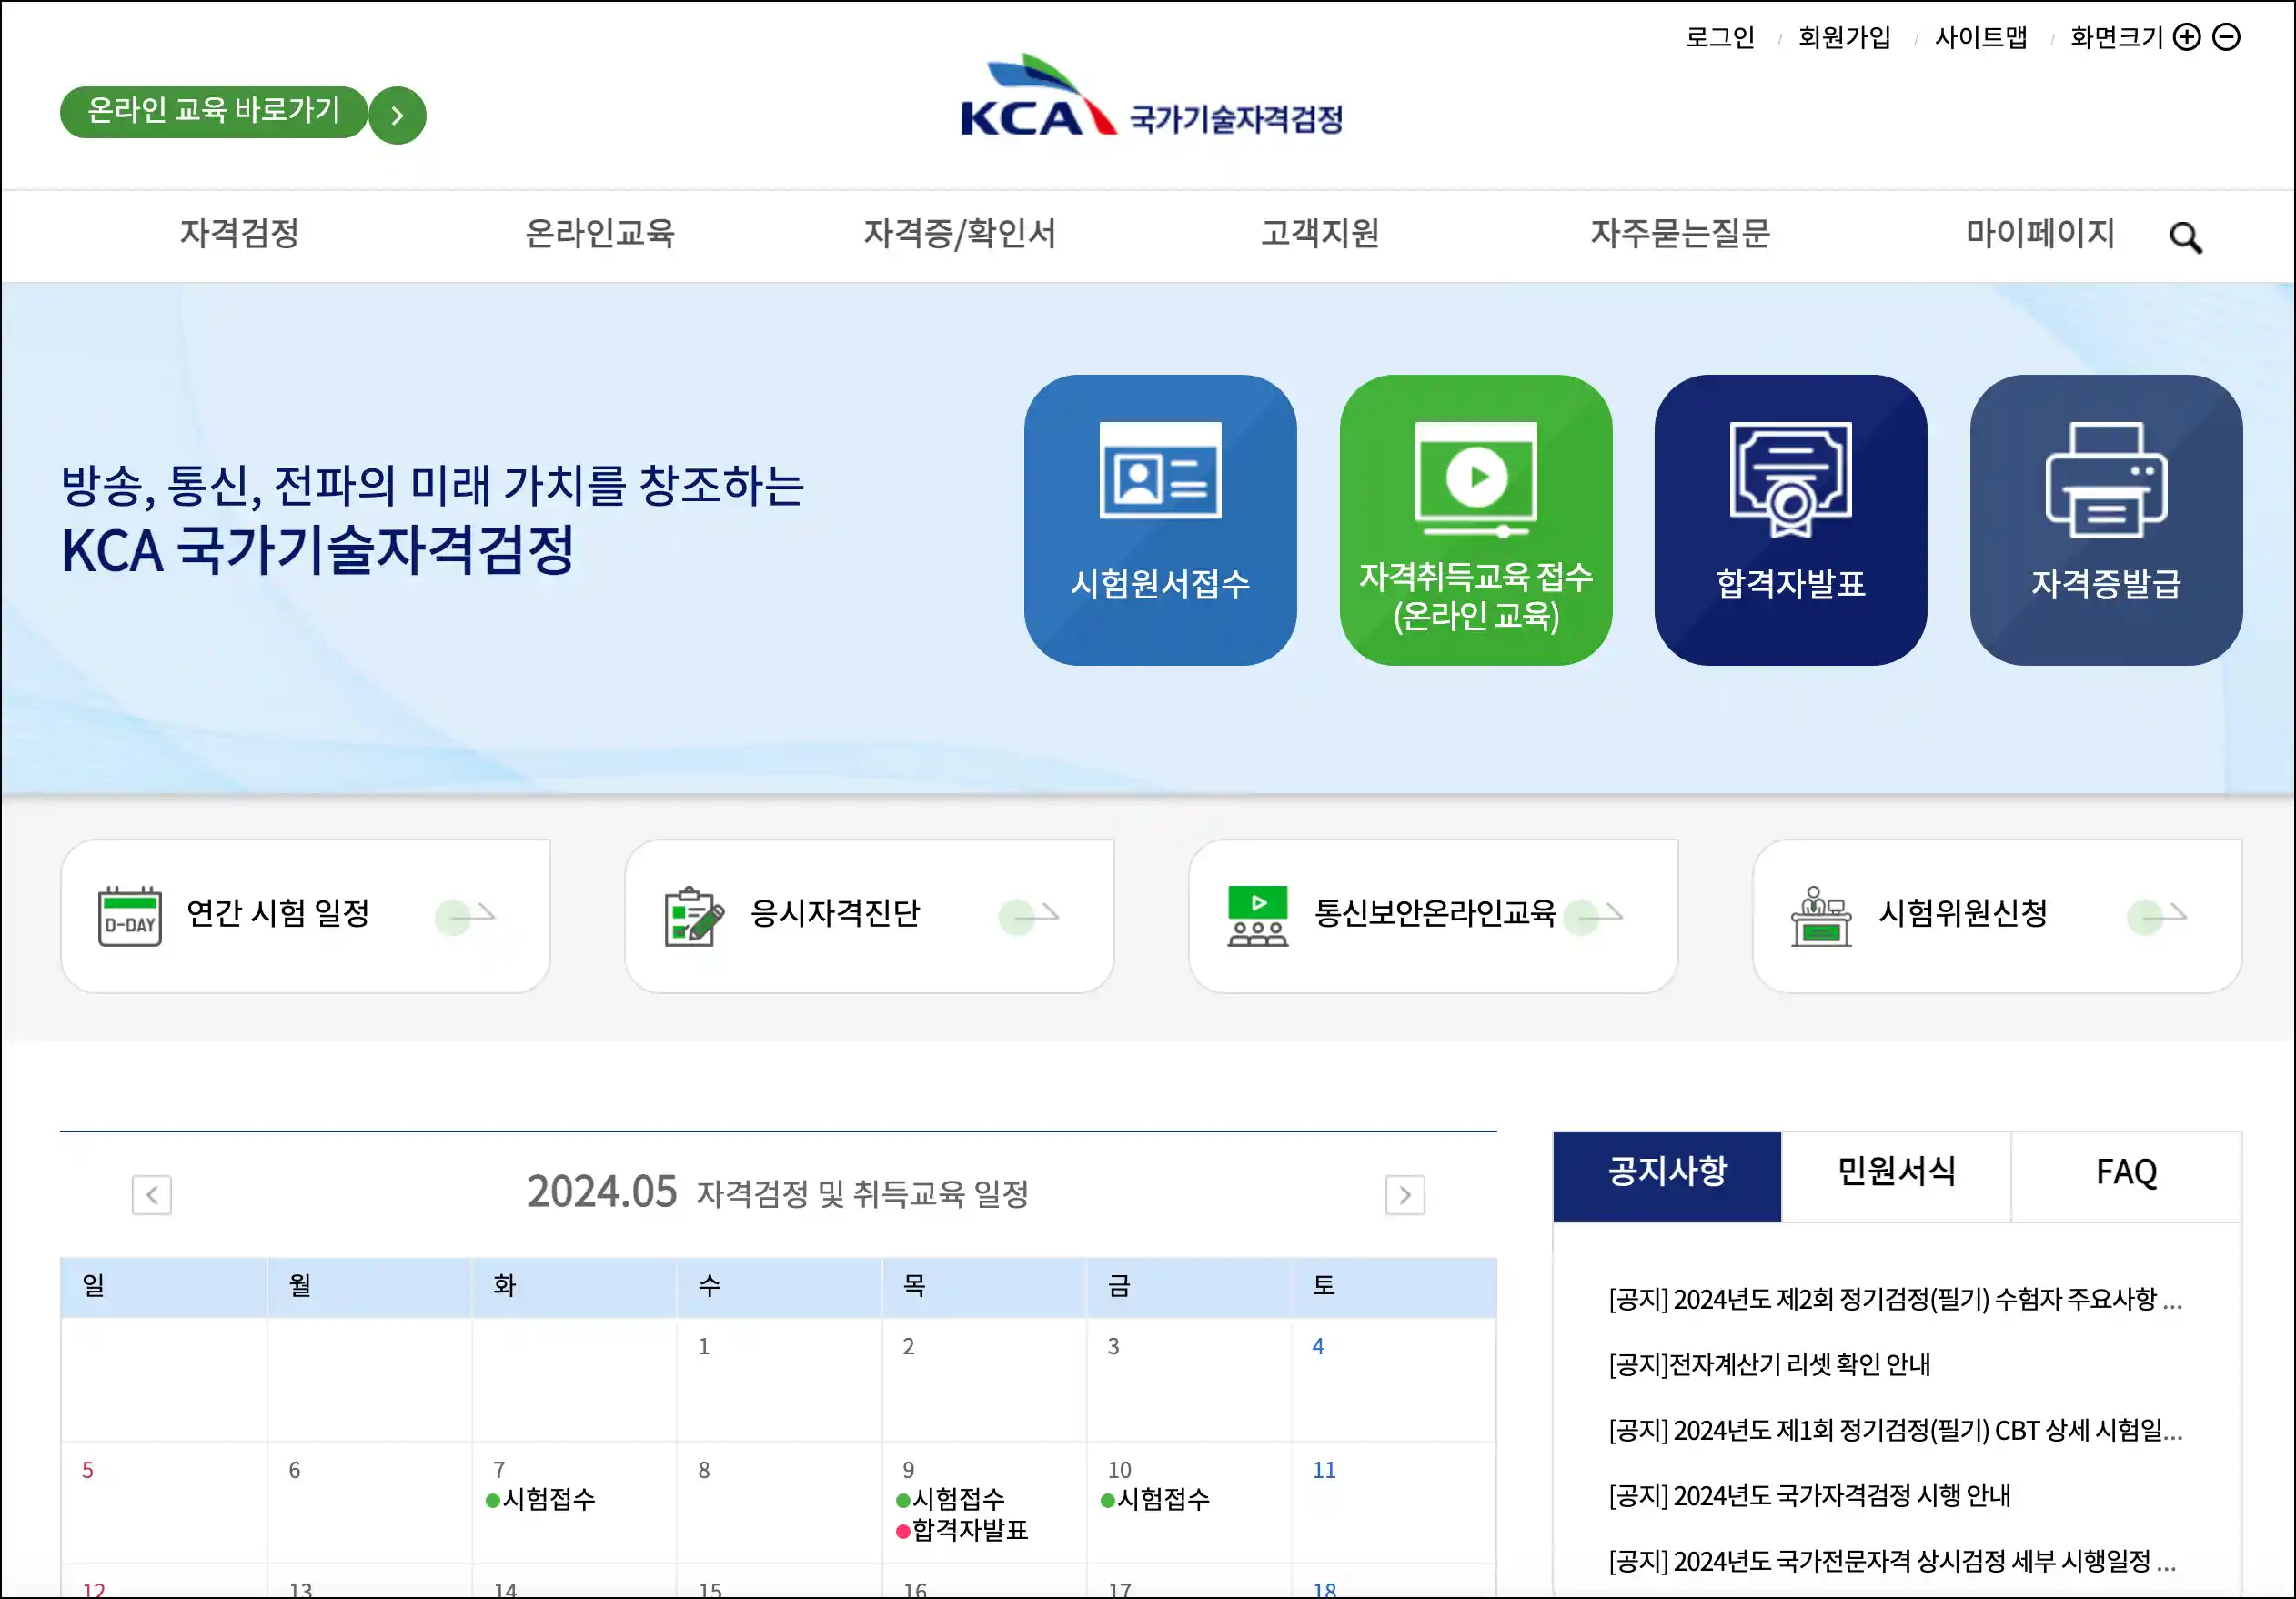The image size is (2296, 1599).
Task: Switch to 민원서식 tab
Action: [1895, 1172]
